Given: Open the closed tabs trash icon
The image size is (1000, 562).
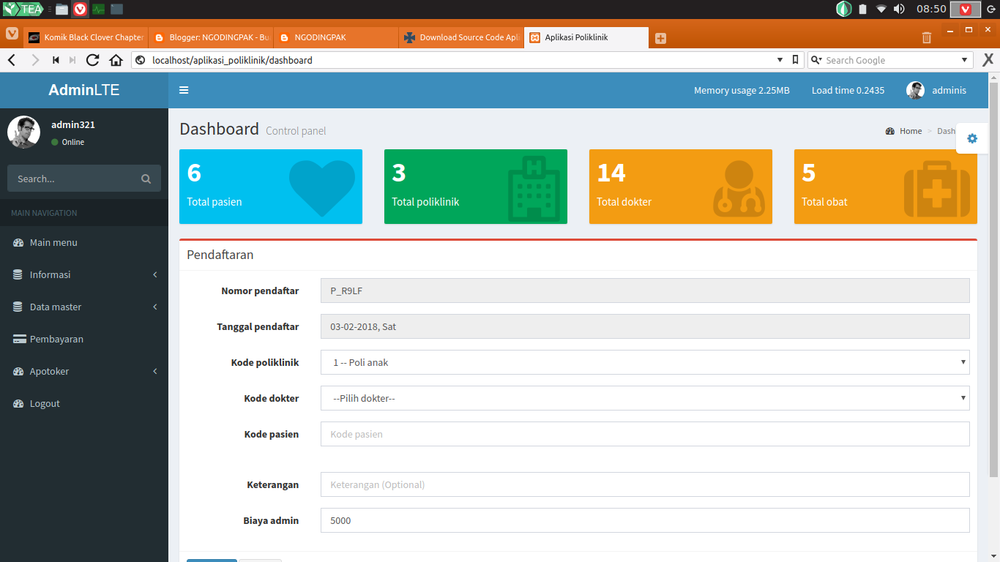Looking at the screenshot, I should (x=927, y=38).
